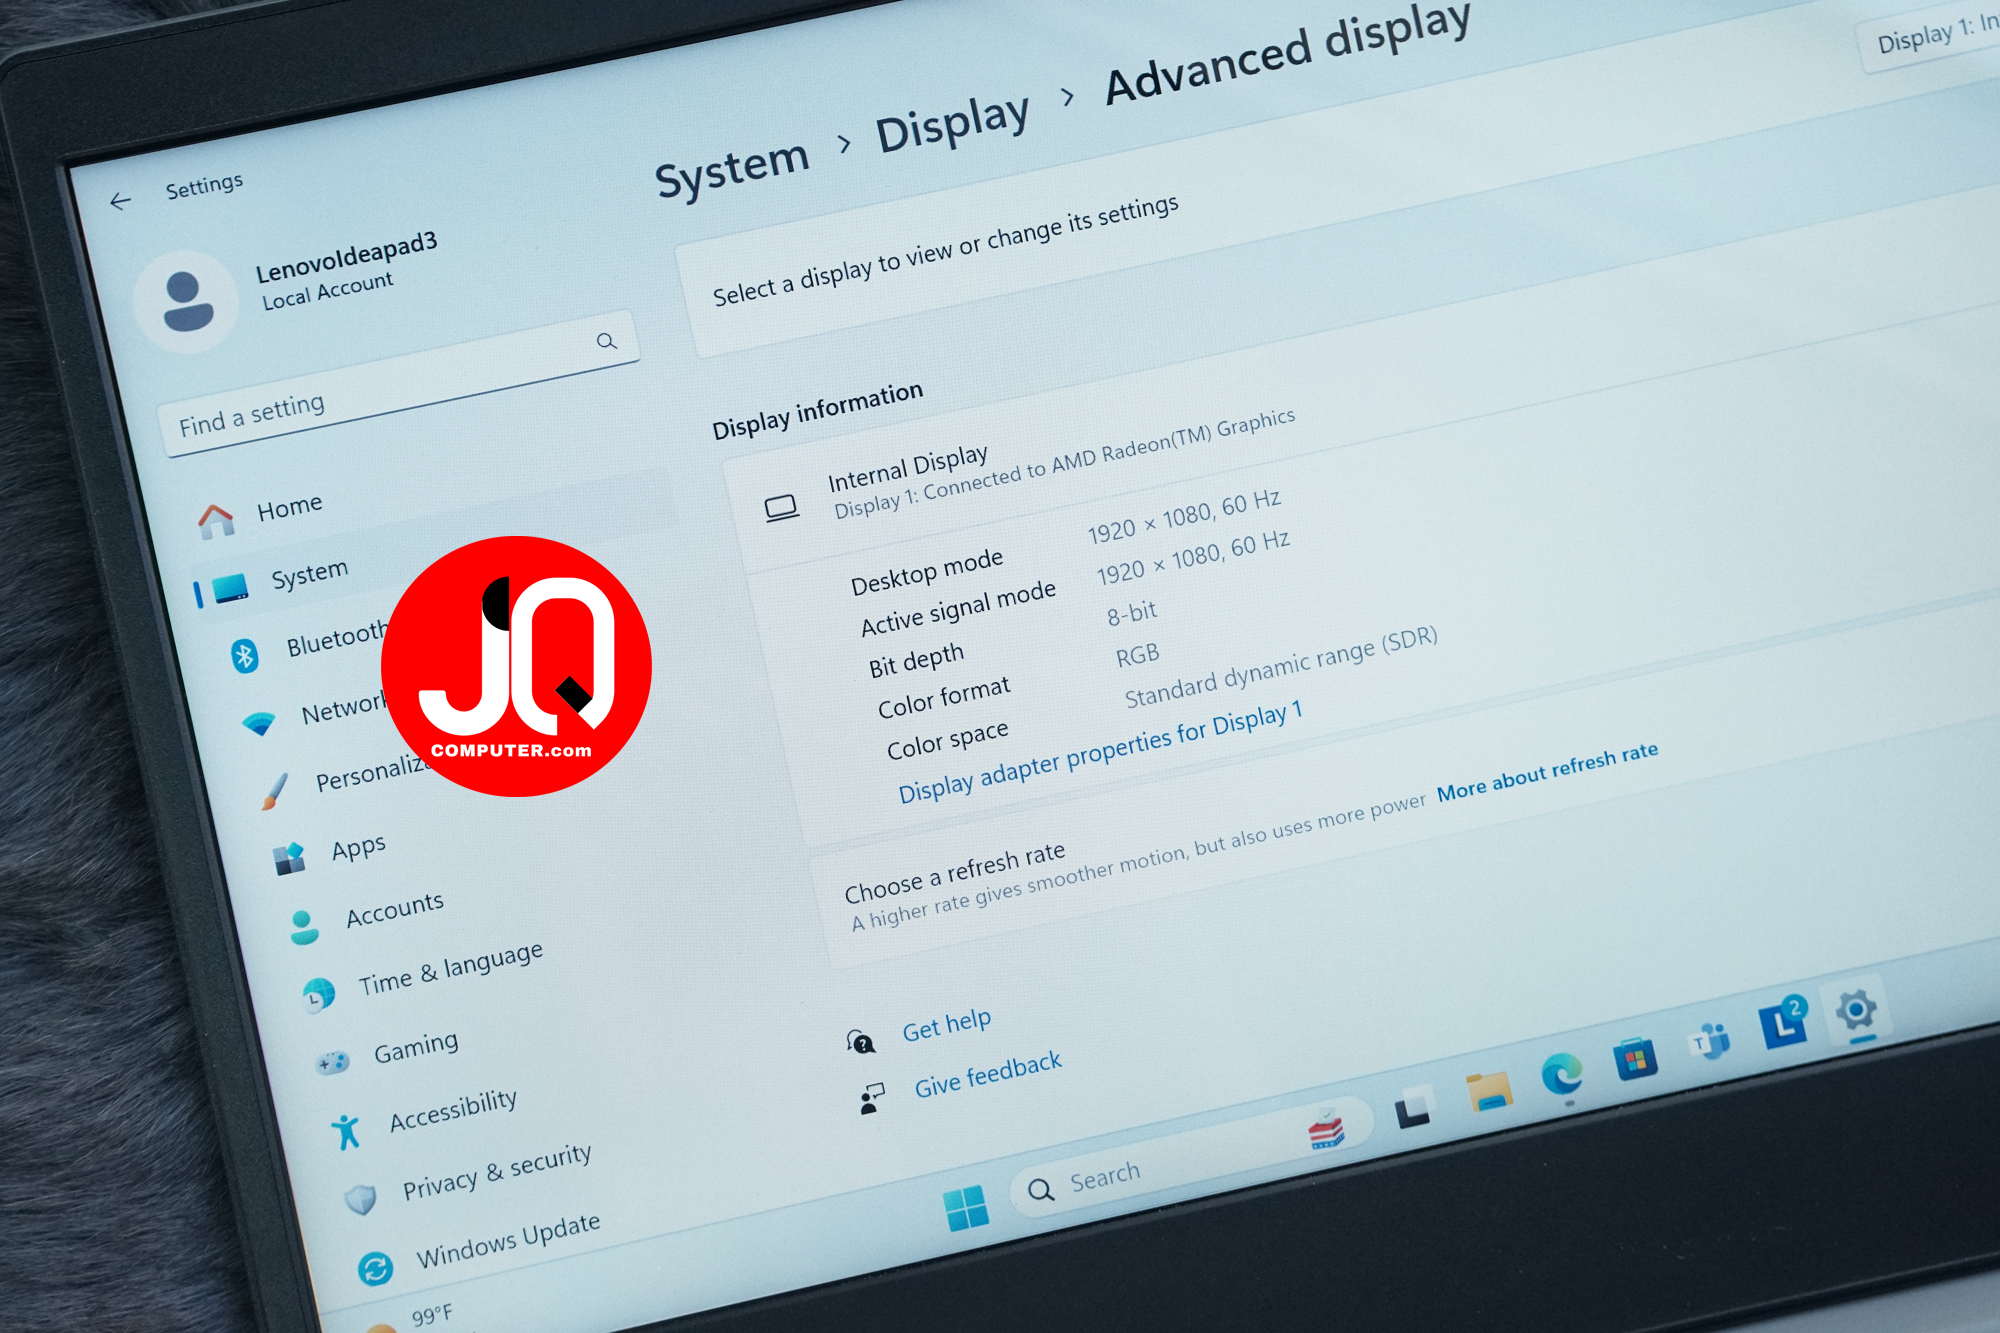Screen dimensions: 2000x1333
Task: Click the Bluetooth sidebar icon
Action: (245, 655)
